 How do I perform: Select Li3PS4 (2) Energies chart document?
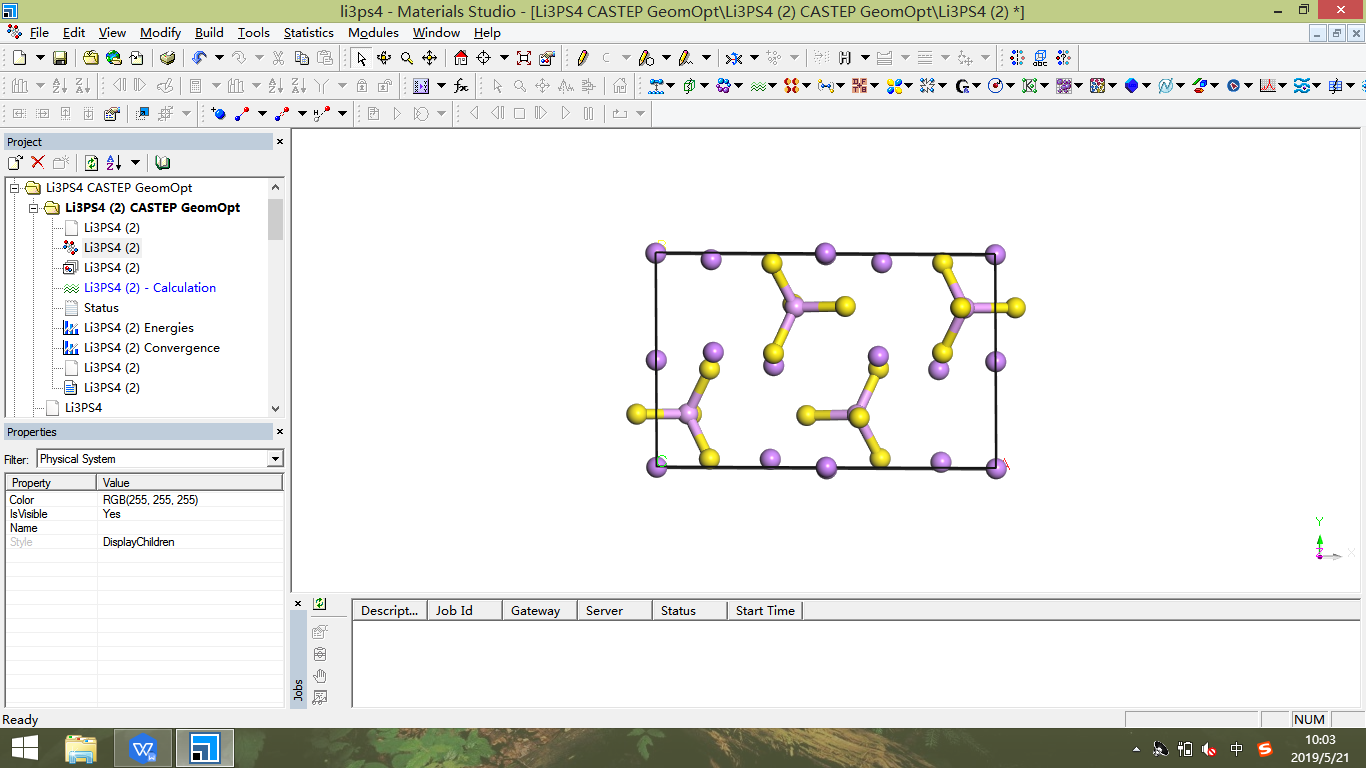(x=138, y=328)
